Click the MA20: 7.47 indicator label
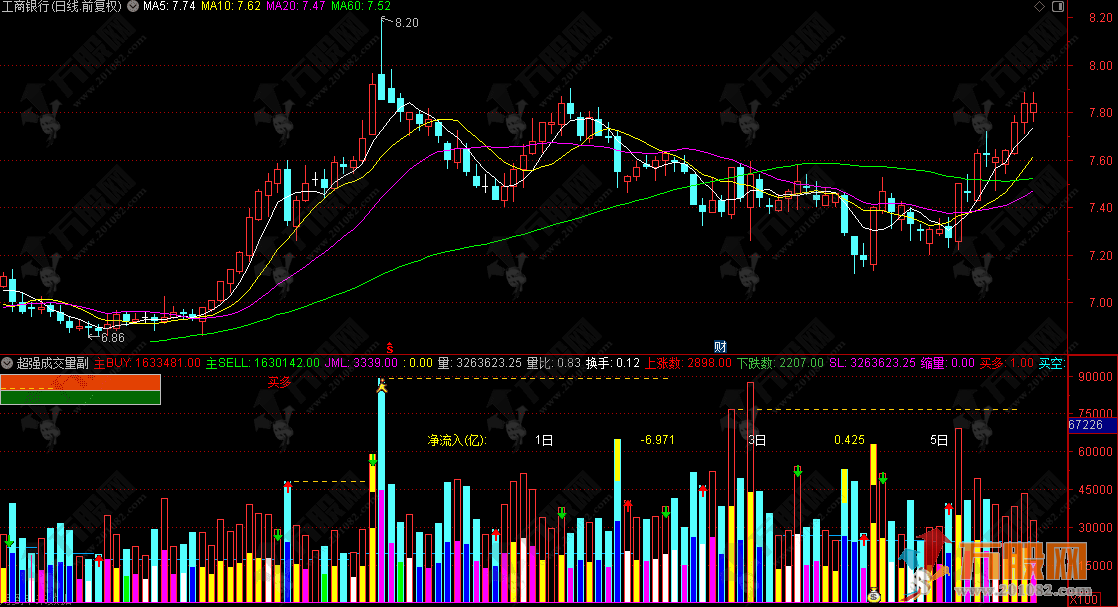Viewport: 1118px width, 607px height. tap(296, 6)
